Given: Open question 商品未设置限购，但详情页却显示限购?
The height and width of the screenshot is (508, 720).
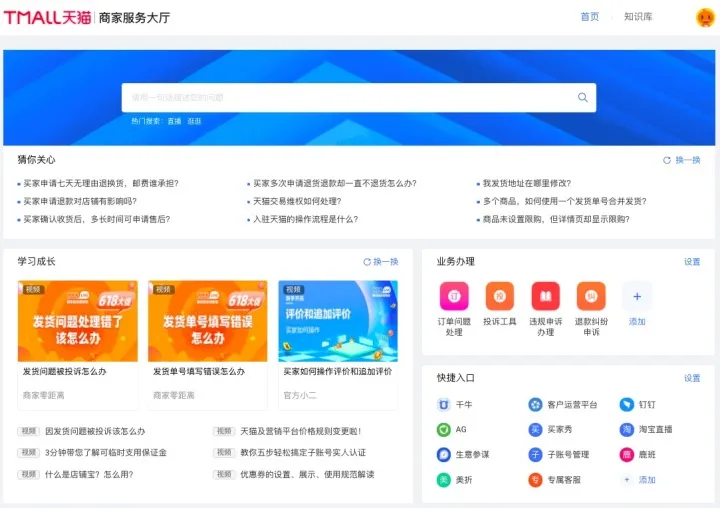Looking at the screenshot, I should 556,219.
